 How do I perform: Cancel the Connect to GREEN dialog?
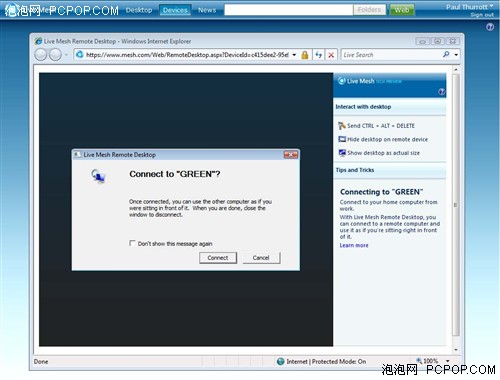coord(261,258)
